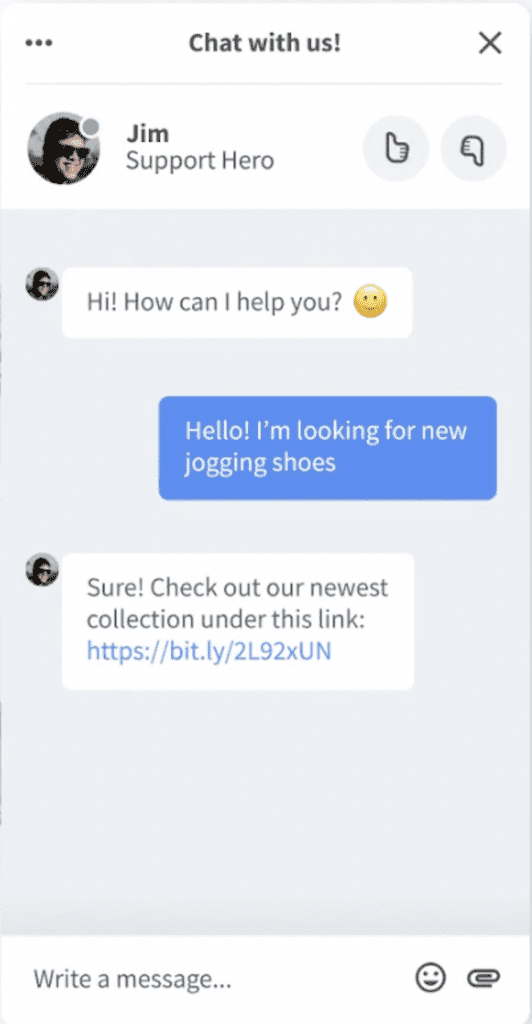The image size is (532, 1024).
Task: Click the Support Hero subtitle
Action: pyautogui.click(x=200, y=160)
